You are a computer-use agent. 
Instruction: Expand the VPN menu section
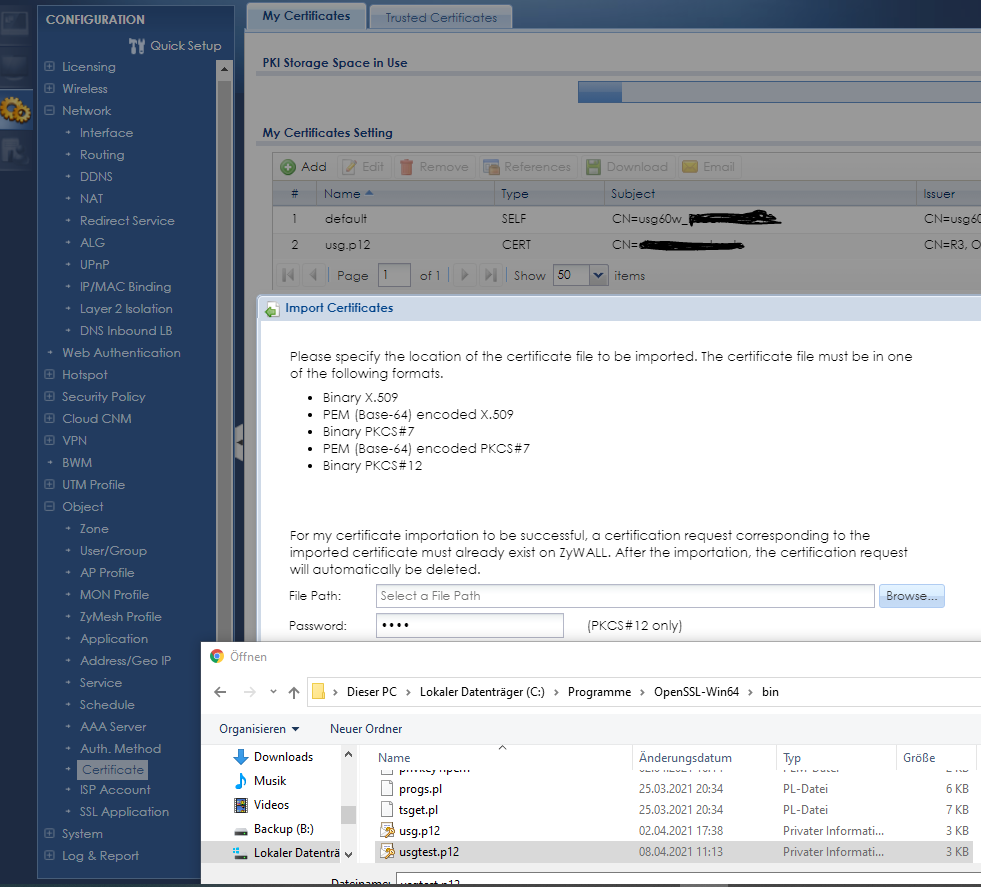(x=50, y=441)
